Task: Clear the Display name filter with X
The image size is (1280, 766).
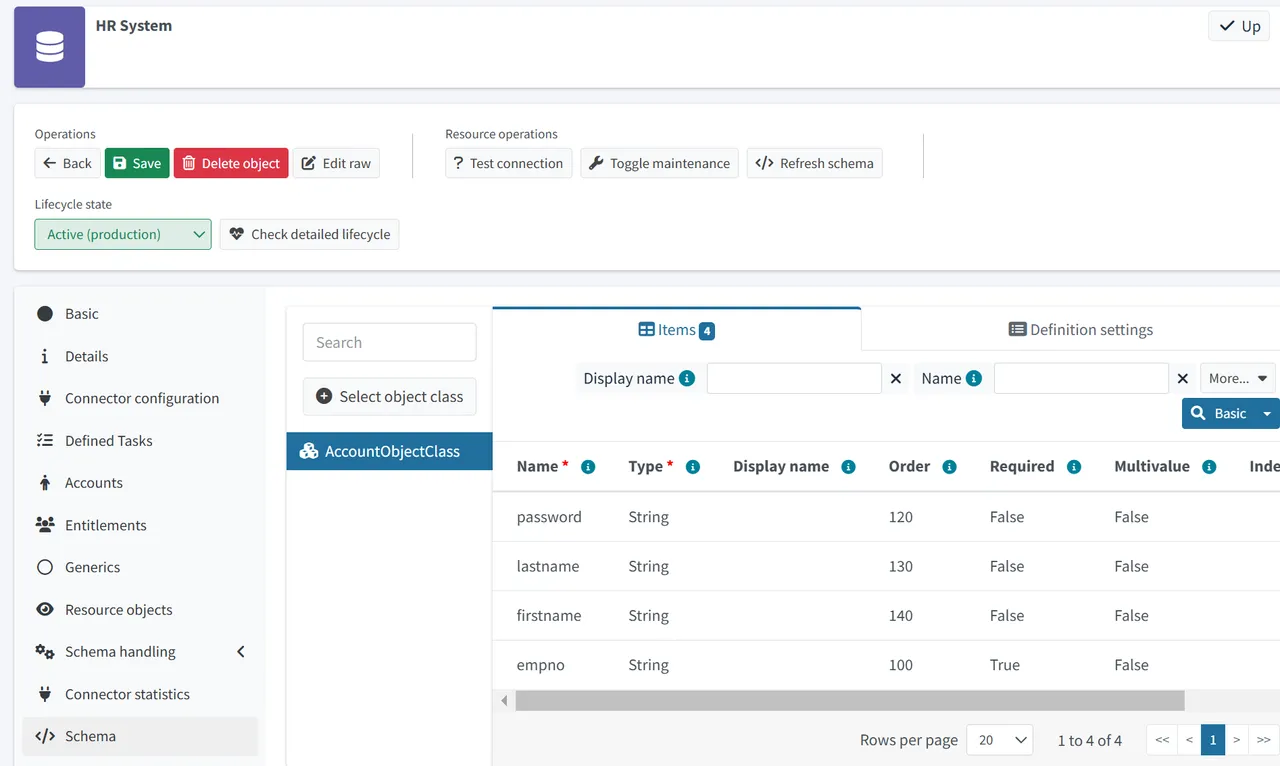Action: [896, 378]
